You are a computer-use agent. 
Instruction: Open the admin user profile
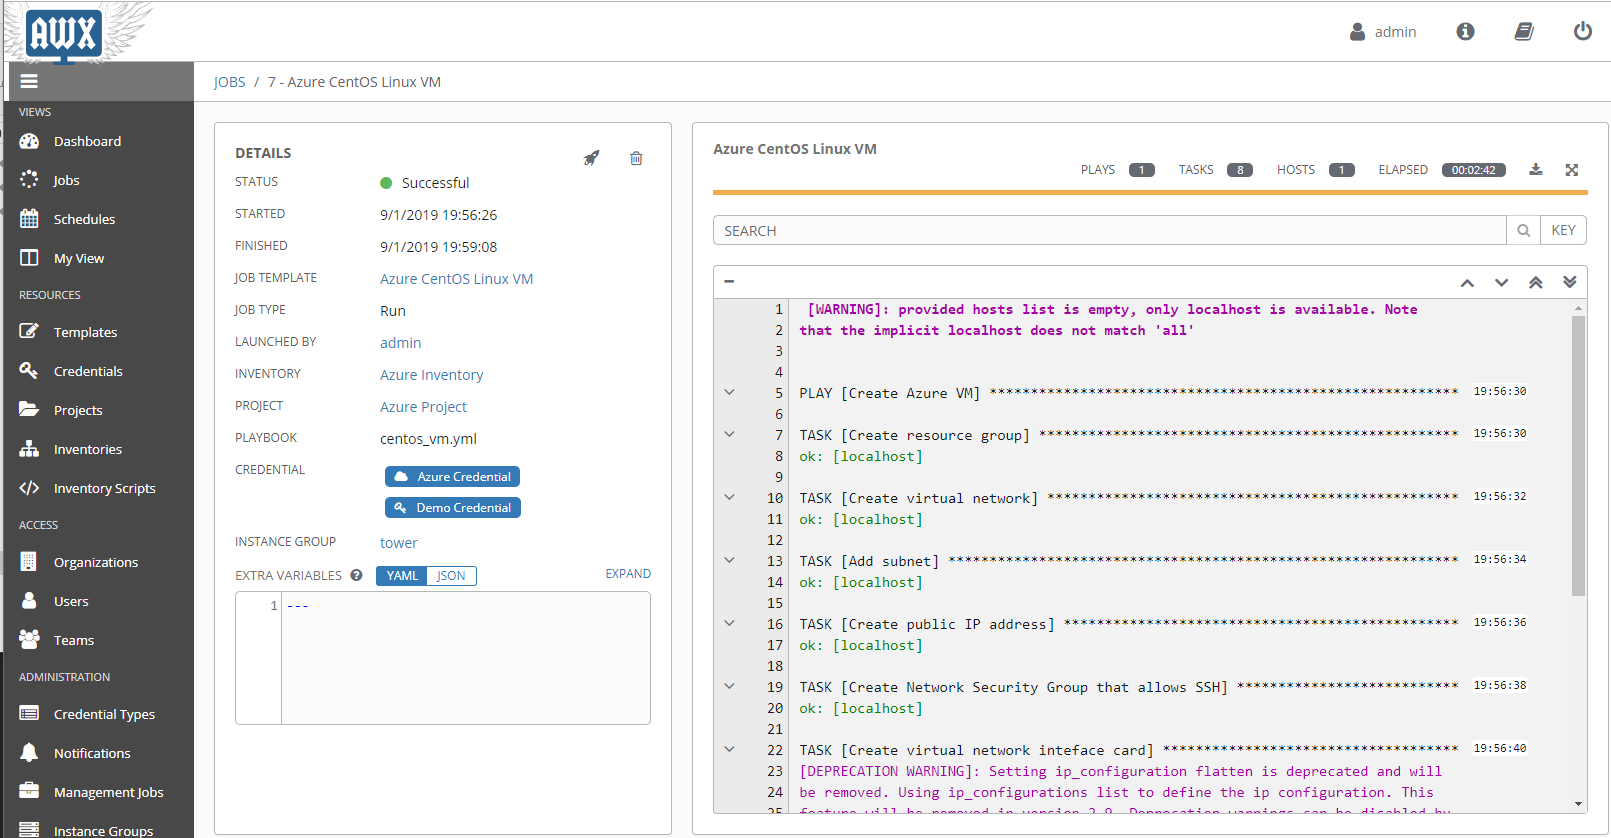coord(1383,32)
